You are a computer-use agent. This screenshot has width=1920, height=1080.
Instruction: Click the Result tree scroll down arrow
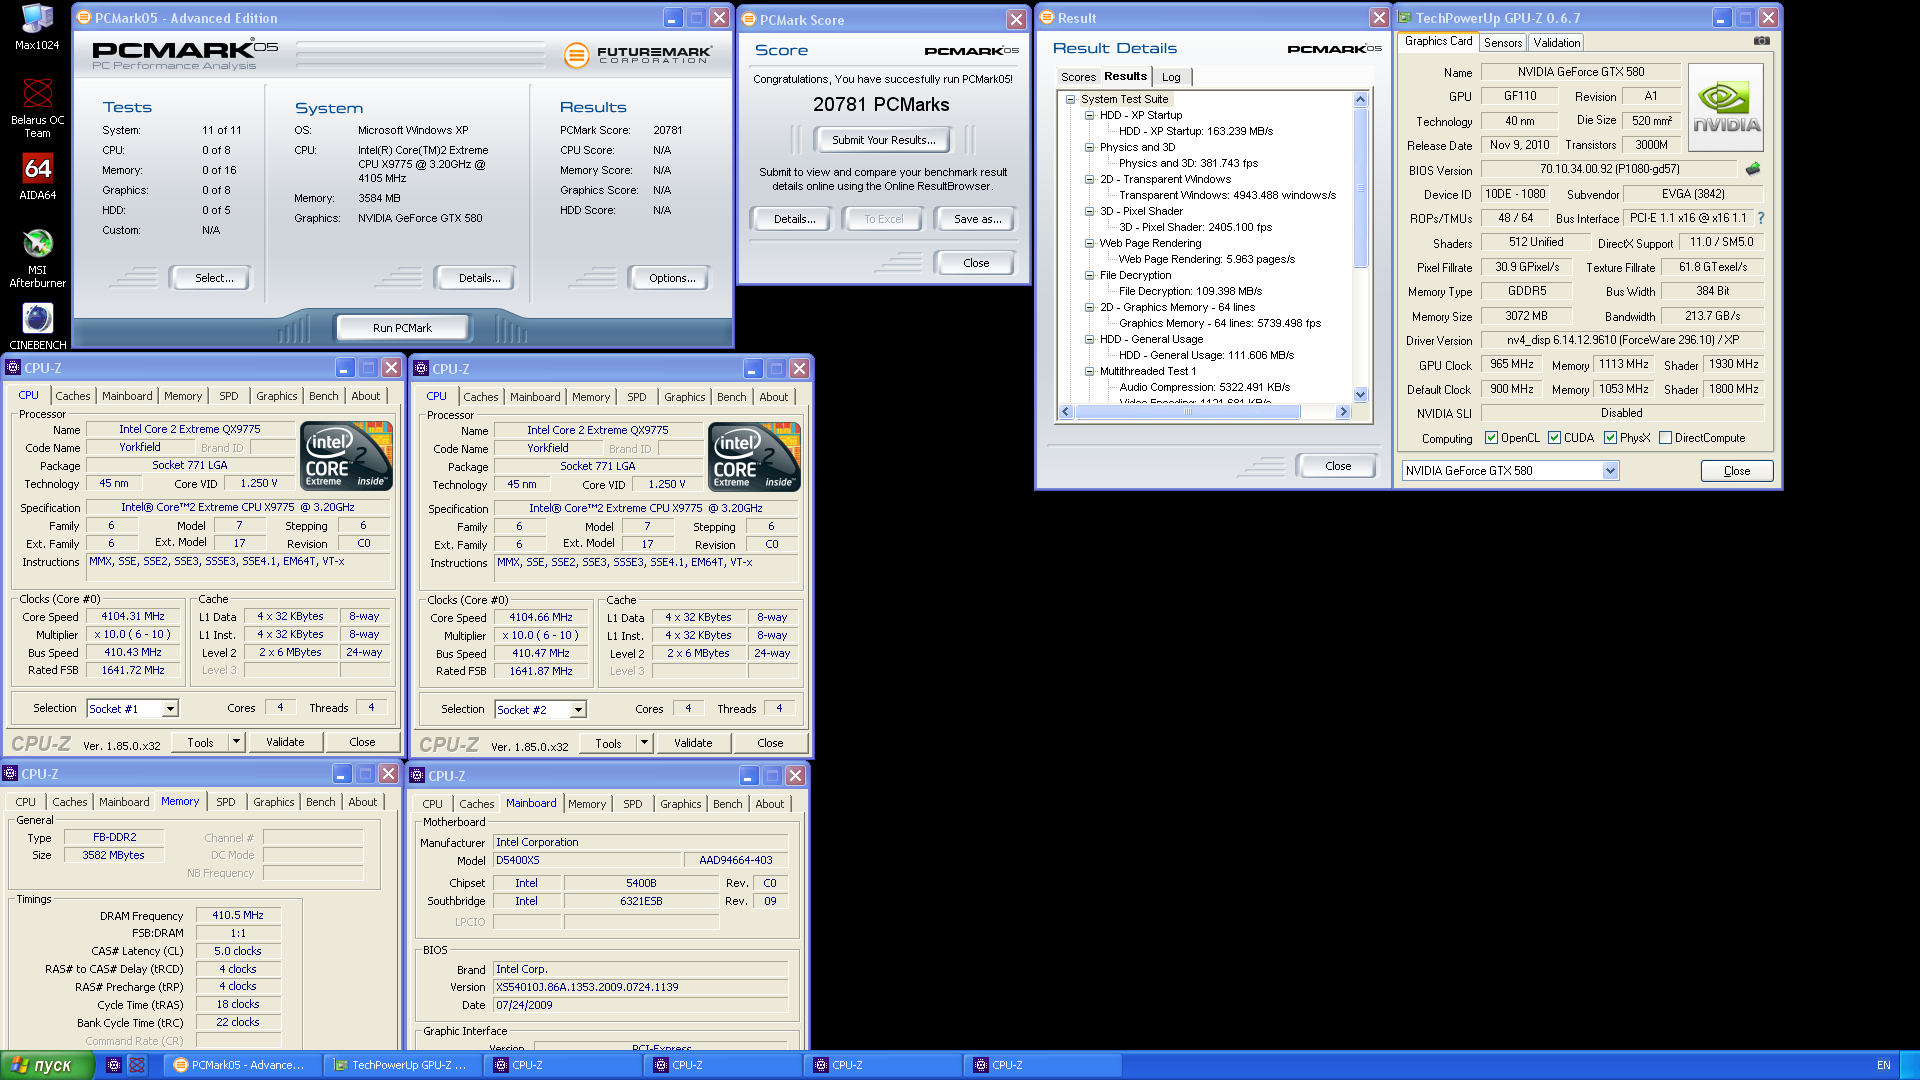click(1360, 395)
